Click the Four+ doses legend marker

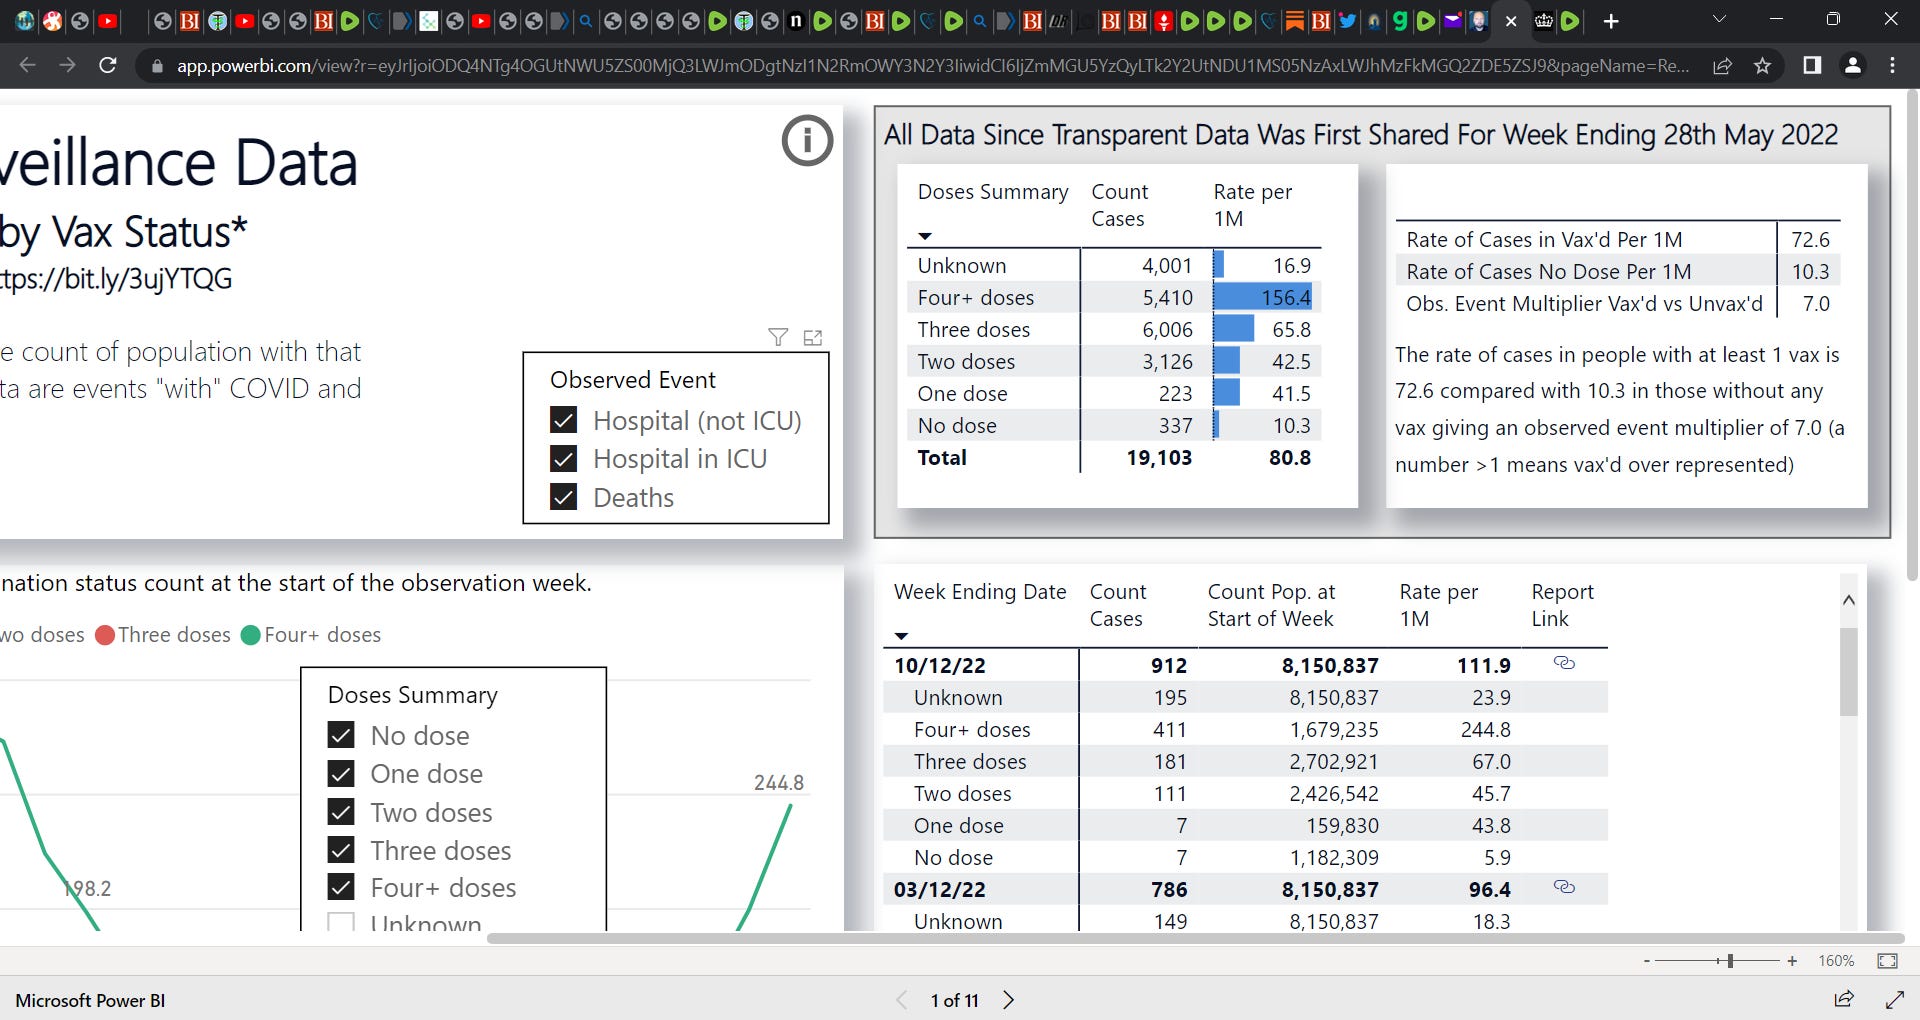(x=251, y=635)
